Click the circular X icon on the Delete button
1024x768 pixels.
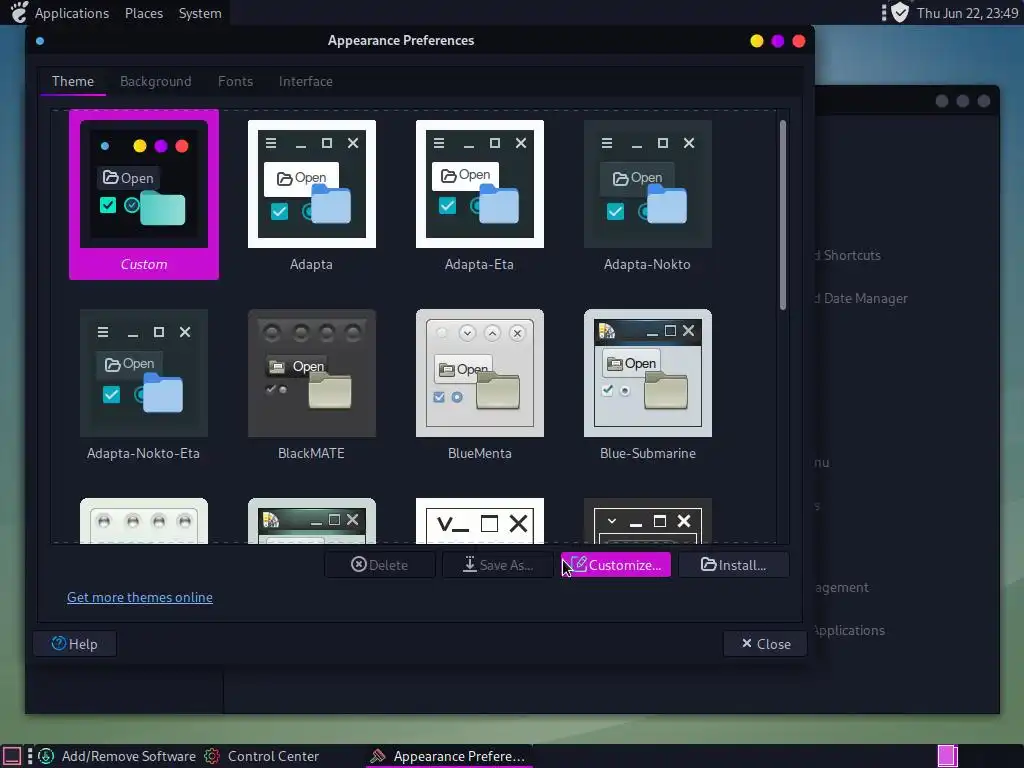359,564
